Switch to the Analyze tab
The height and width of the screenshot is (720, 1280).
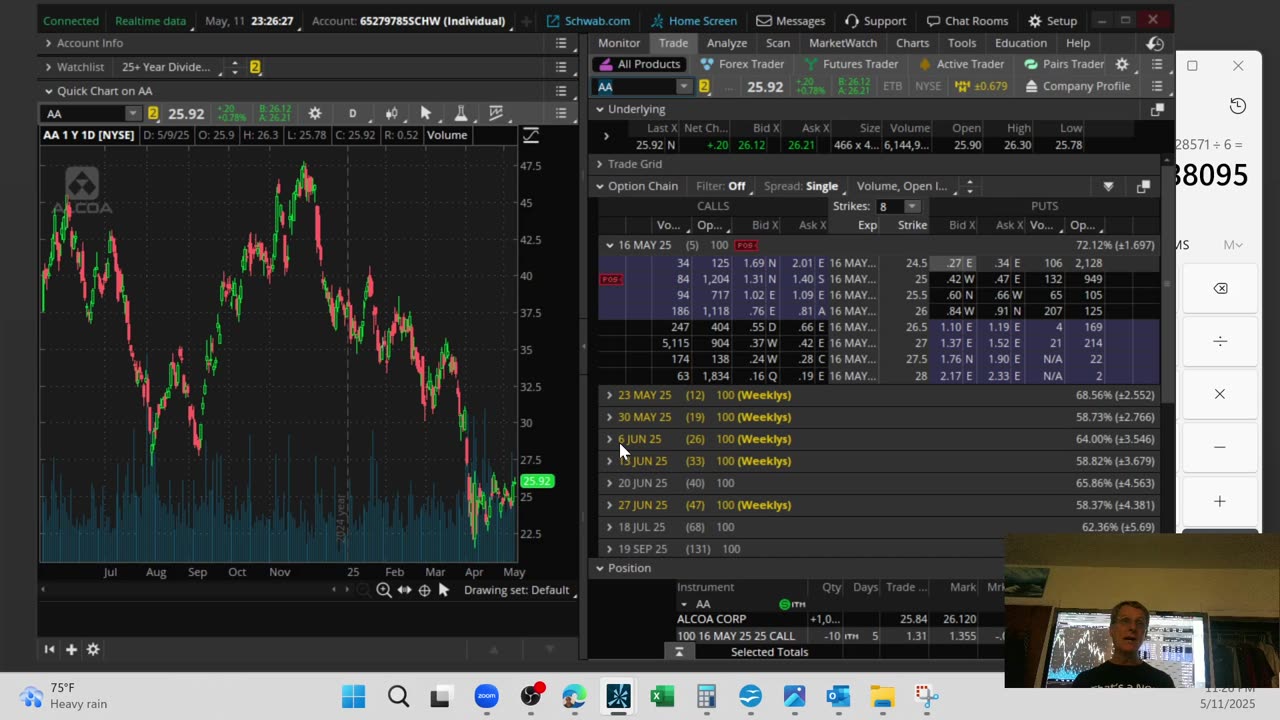(727, 43)
